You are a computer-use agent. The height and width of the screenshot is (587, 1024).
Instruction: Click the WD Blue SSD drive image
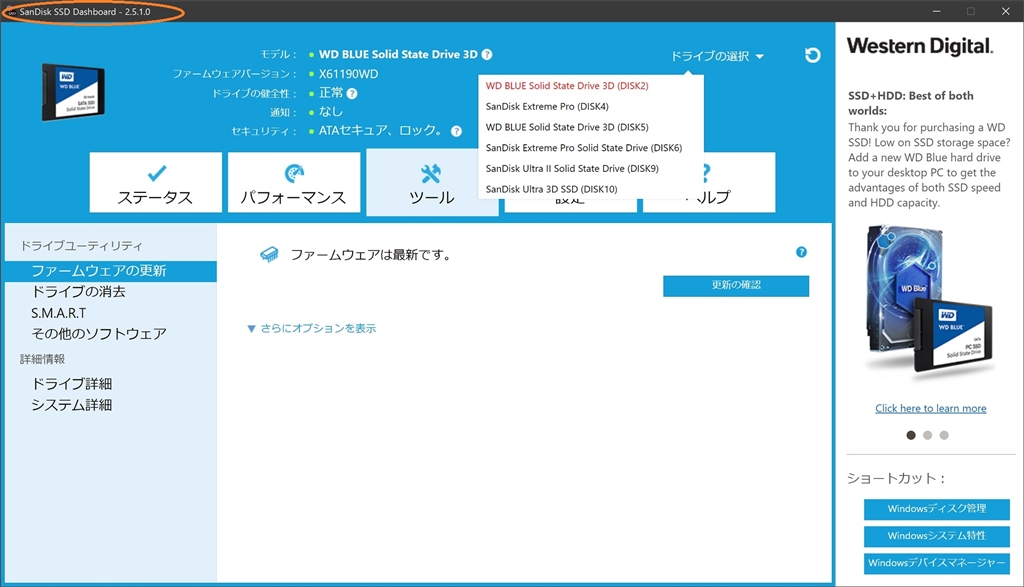(73, 92)
